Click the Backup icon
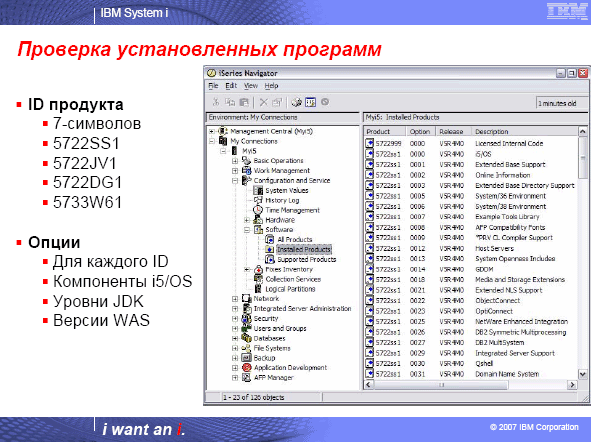The height and width of the screenshot is (442, 591). click(x=246, y=358)
